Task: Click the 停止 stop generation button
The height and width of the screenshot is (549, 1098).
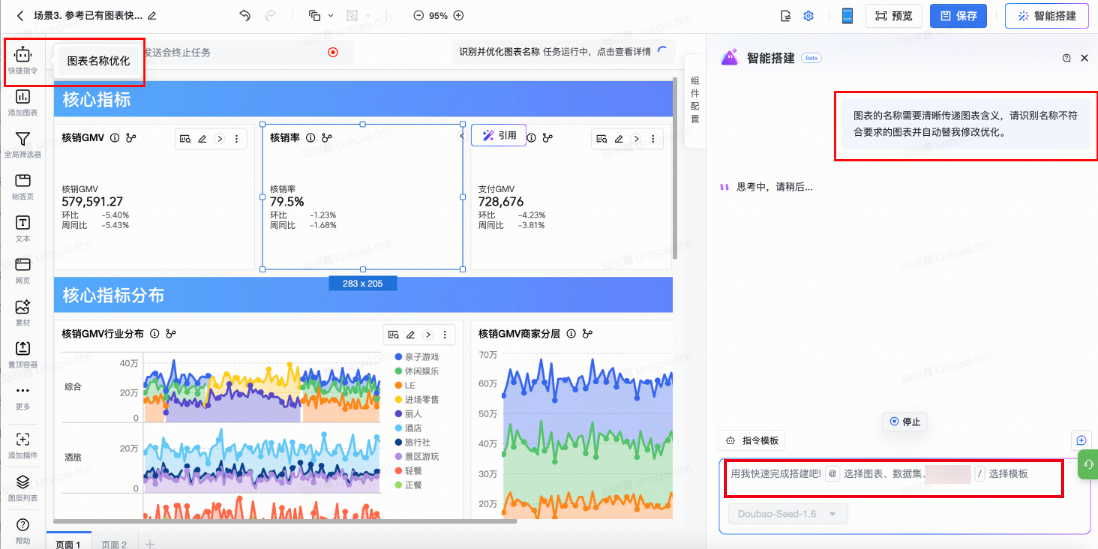Action: click(904, 422)
